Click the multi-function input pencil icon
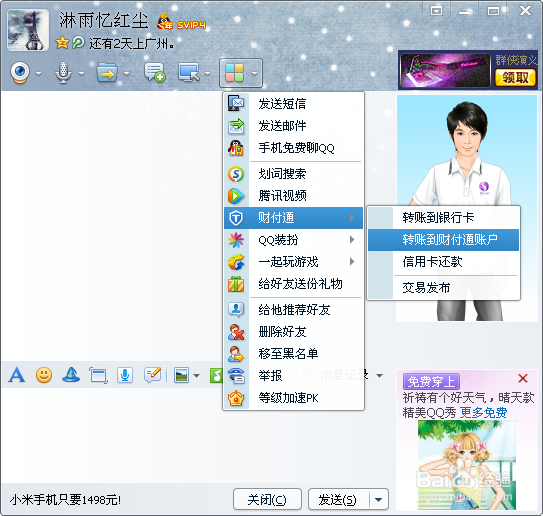Screen dimensions: 543x516 (x=153, y=375)
